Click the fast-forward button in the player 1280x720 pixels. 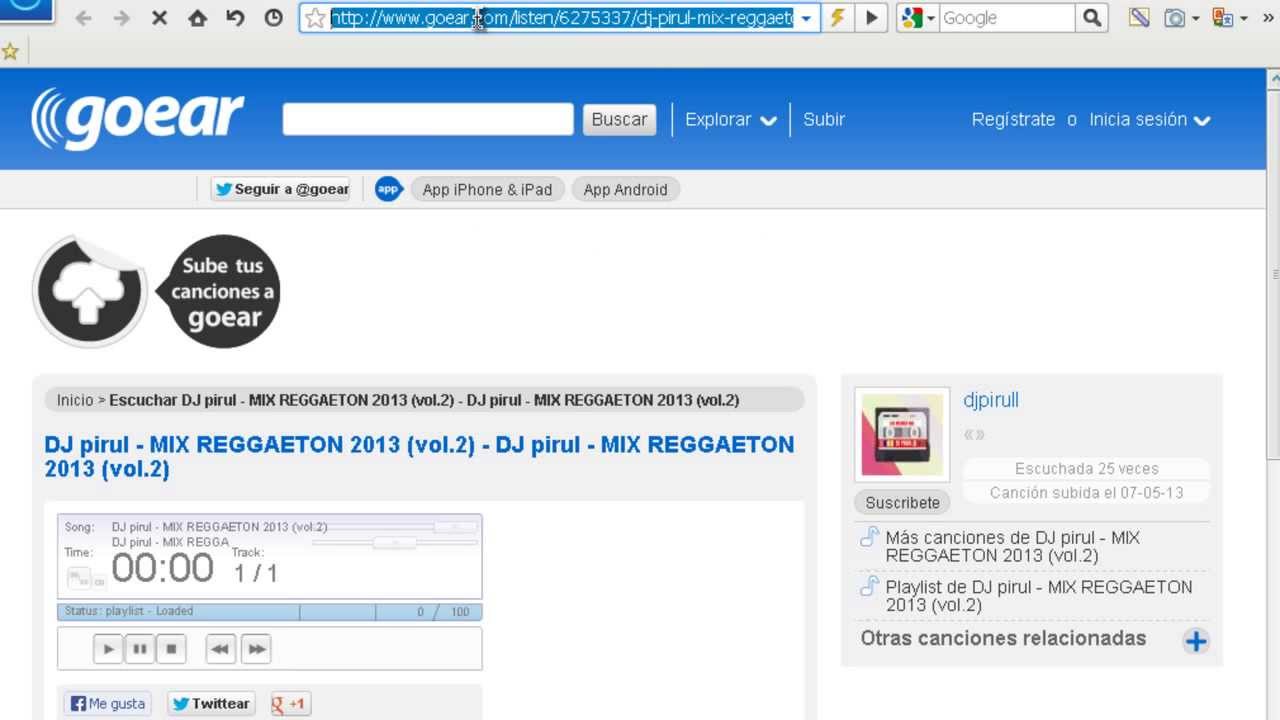(x=256, y=649)
